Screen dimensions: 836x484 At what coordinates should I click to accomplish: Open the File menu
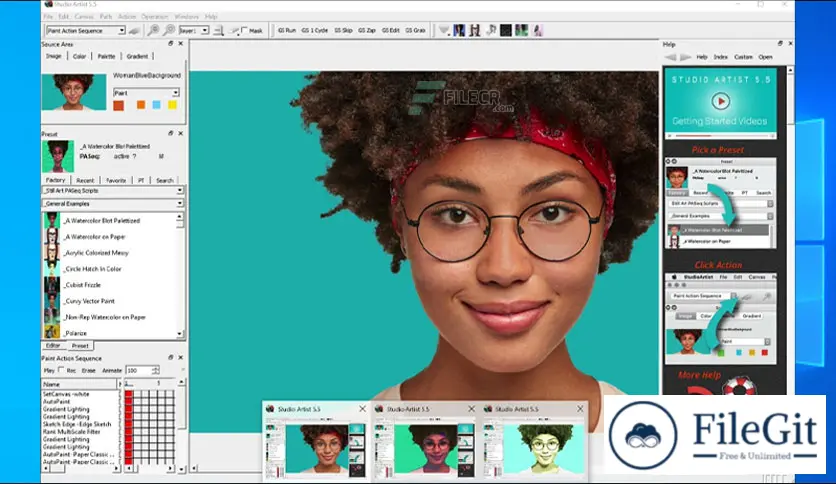[48, 17]
